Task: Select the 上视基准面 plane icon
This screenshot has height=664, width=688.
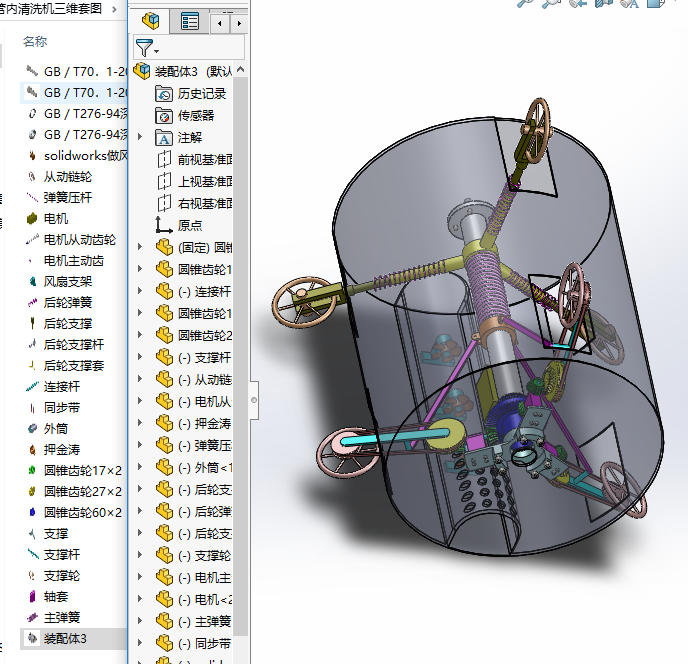Action: pyautogui.click(x=164, y=181)
